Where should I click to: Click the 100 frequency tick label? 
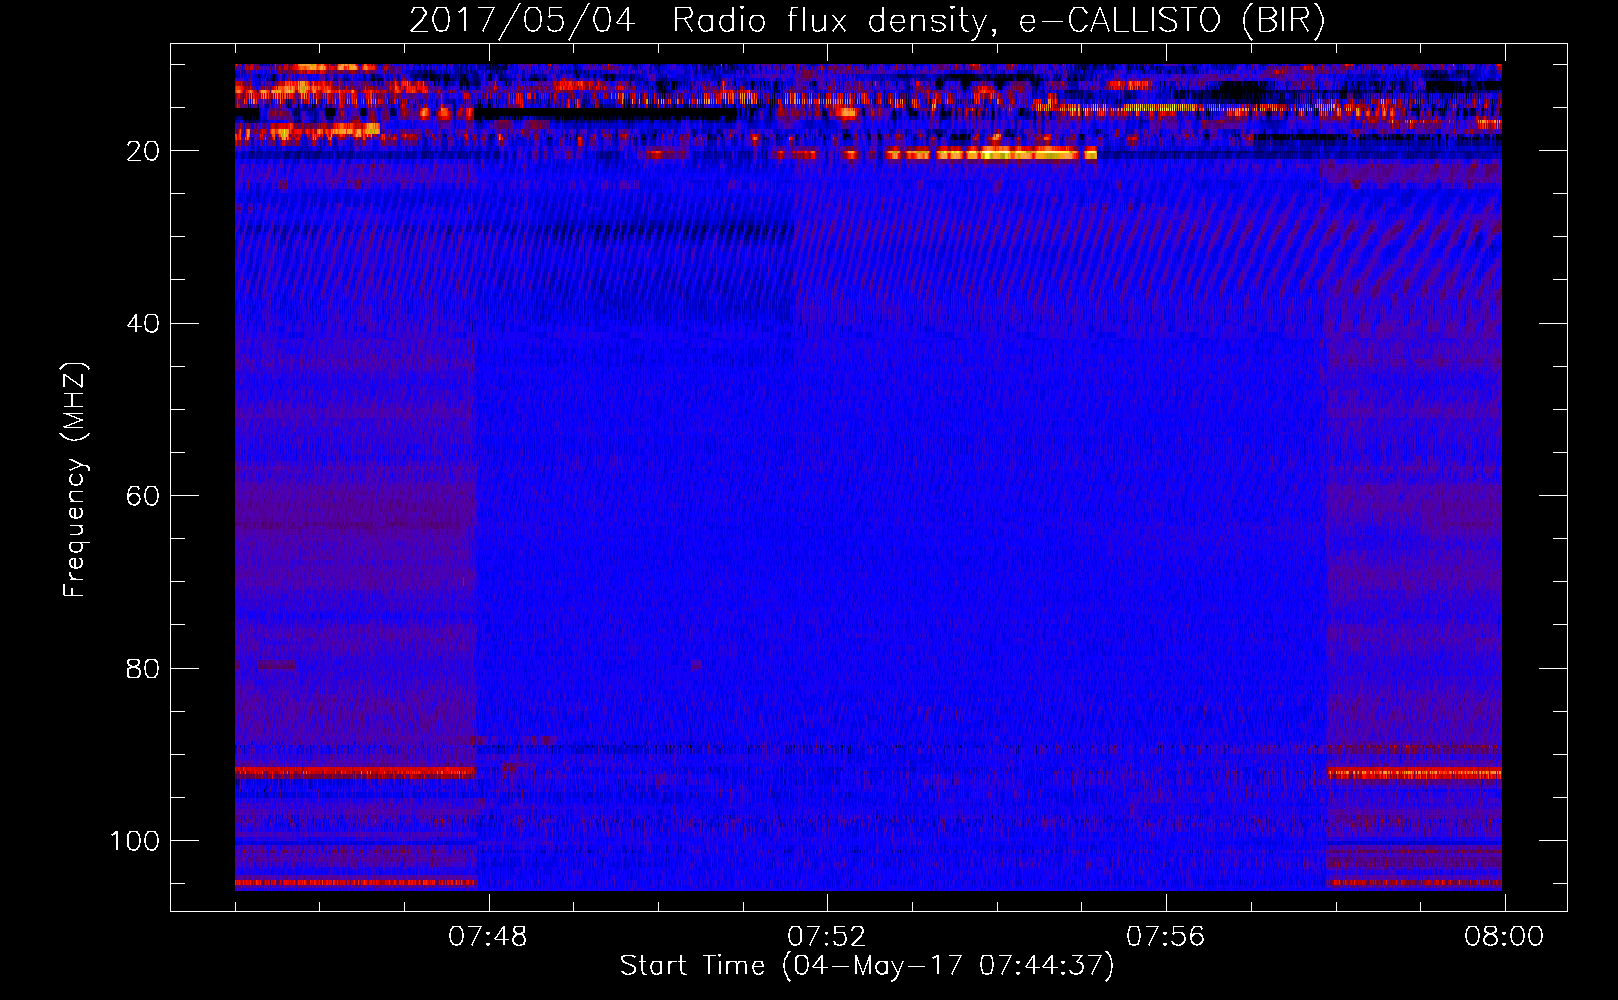135,841
